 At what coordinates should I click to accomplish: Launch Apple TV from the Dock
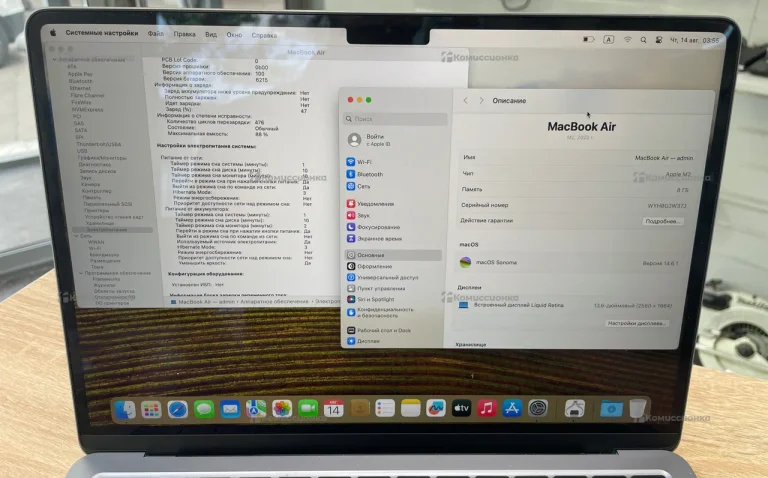click(461, 408)
